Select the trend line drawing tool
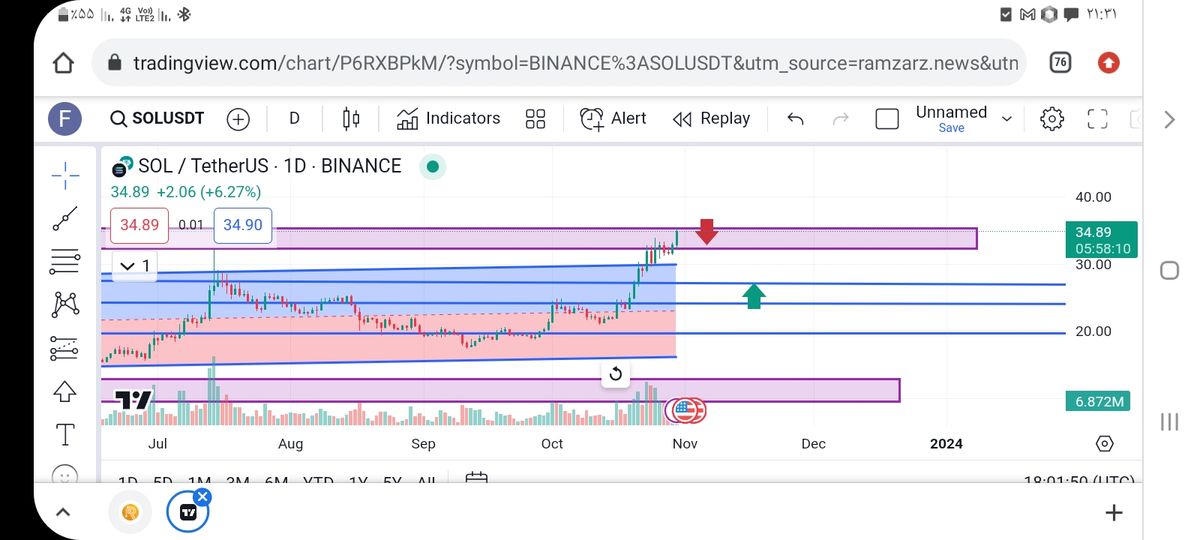This screenshot has width=1200, height=540. click(x=65, y=217)
